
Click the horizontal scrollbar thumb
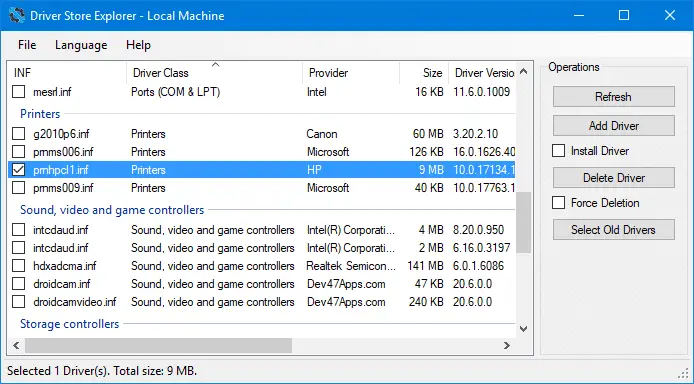tap(158, 346)
